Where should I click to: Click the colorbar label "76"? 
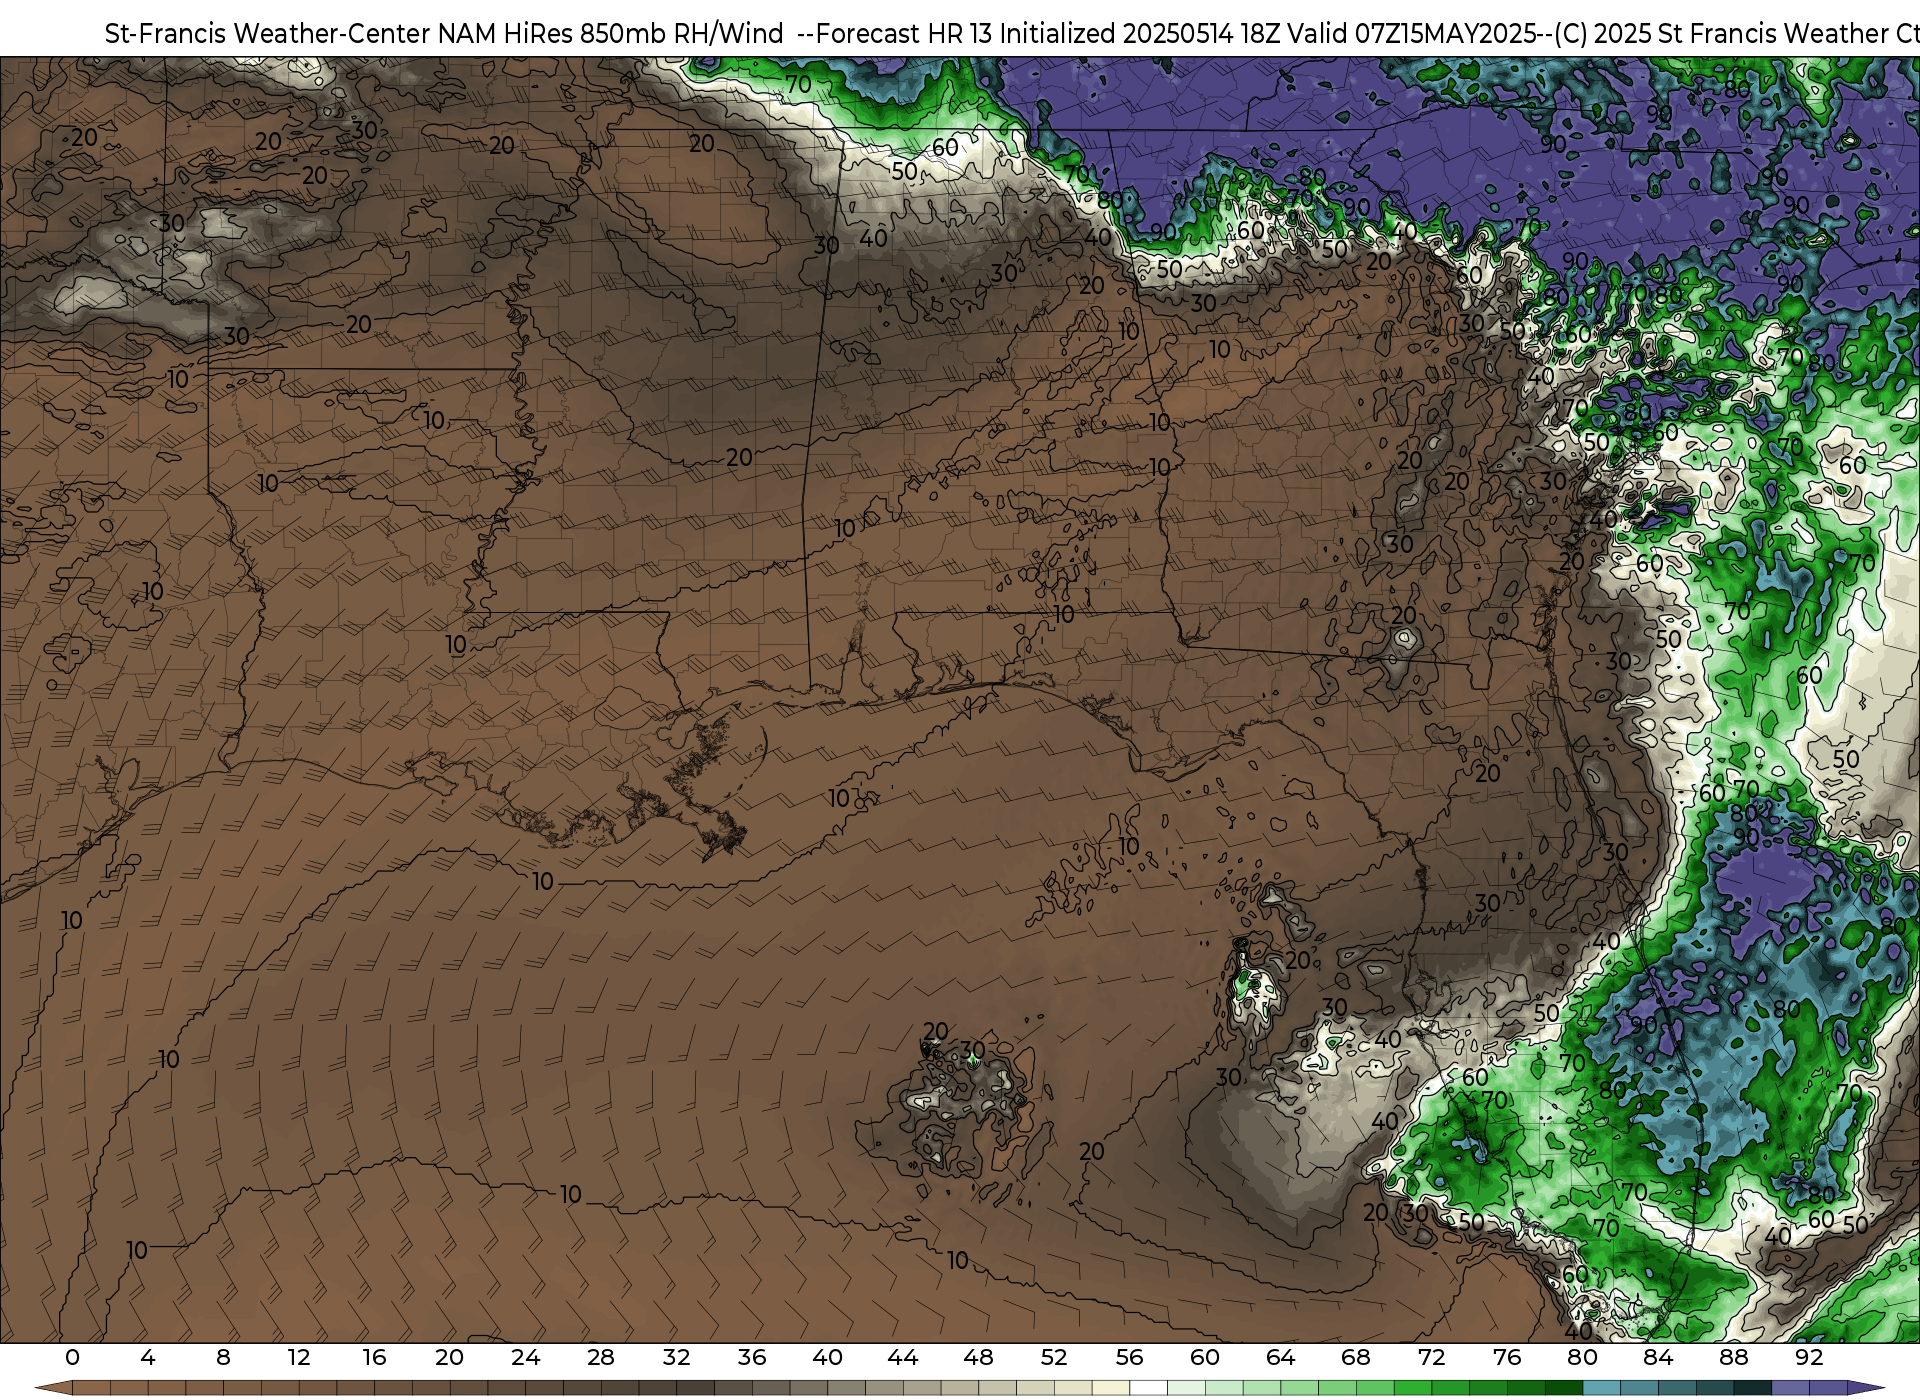pos(1507,1357)
